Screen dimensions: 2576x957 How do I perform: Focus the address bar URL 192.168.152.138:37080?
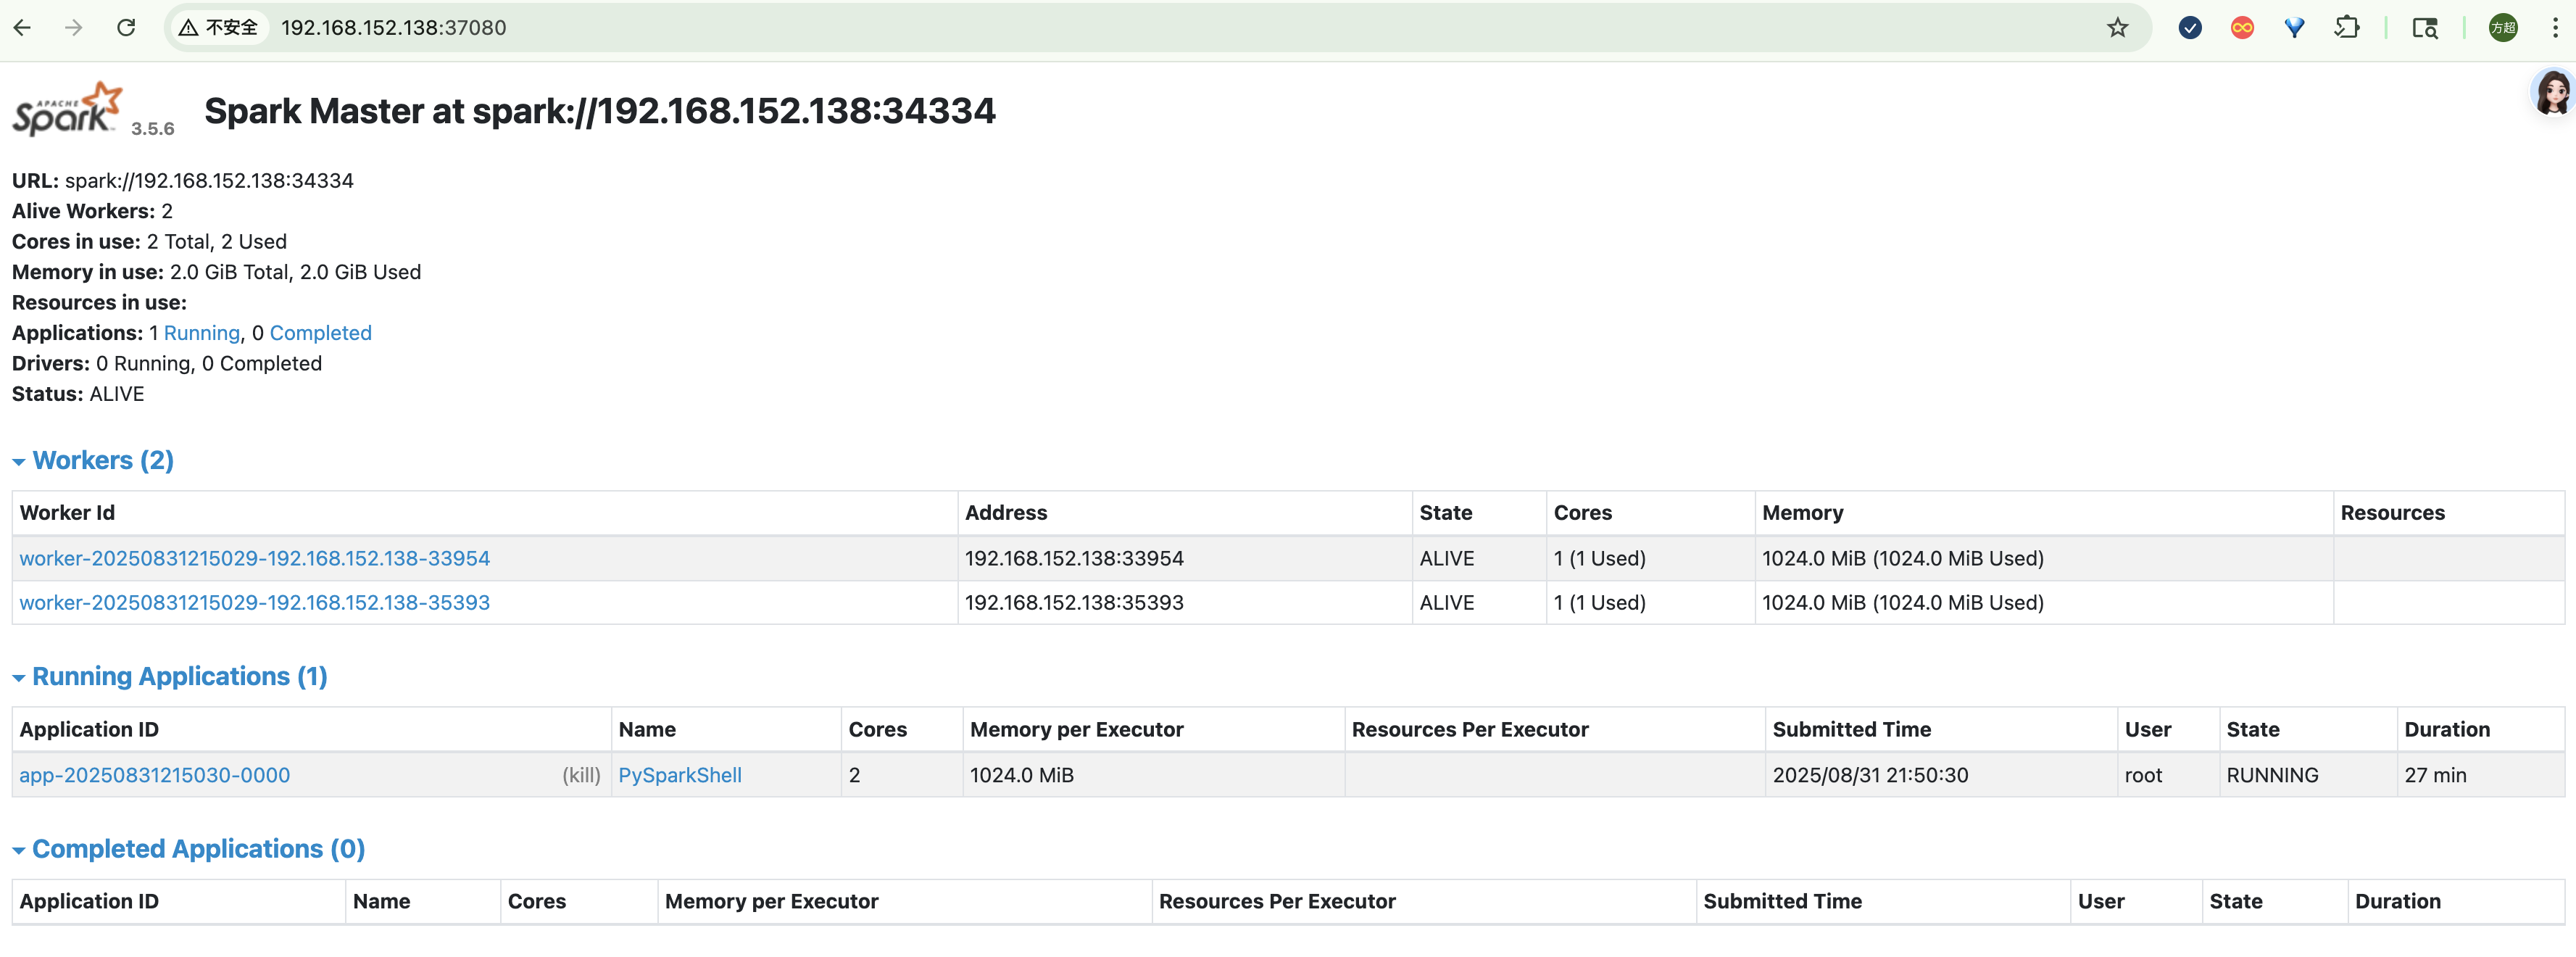coord(394,28)
